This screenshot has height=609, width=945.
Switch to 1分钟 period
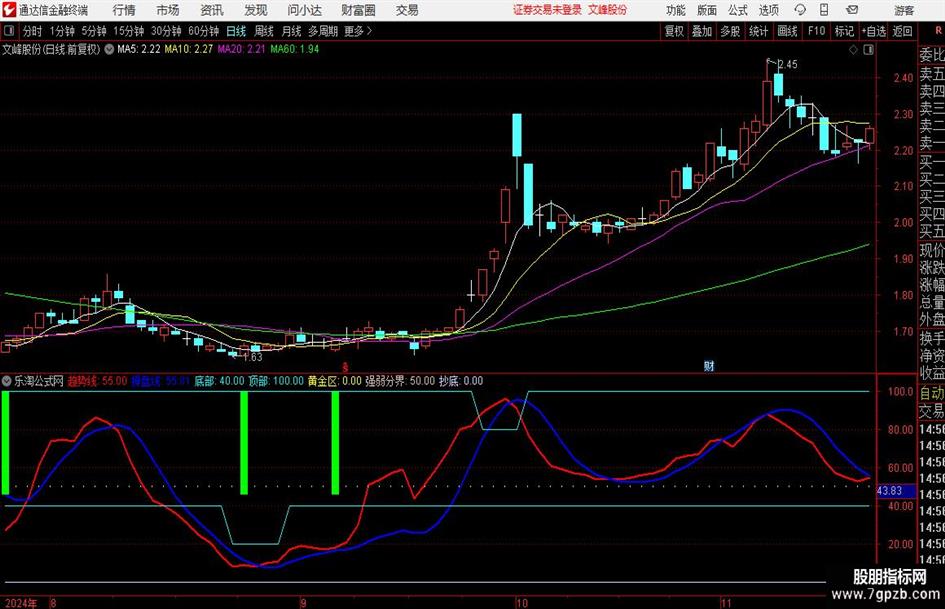click(x=61, y=31)
